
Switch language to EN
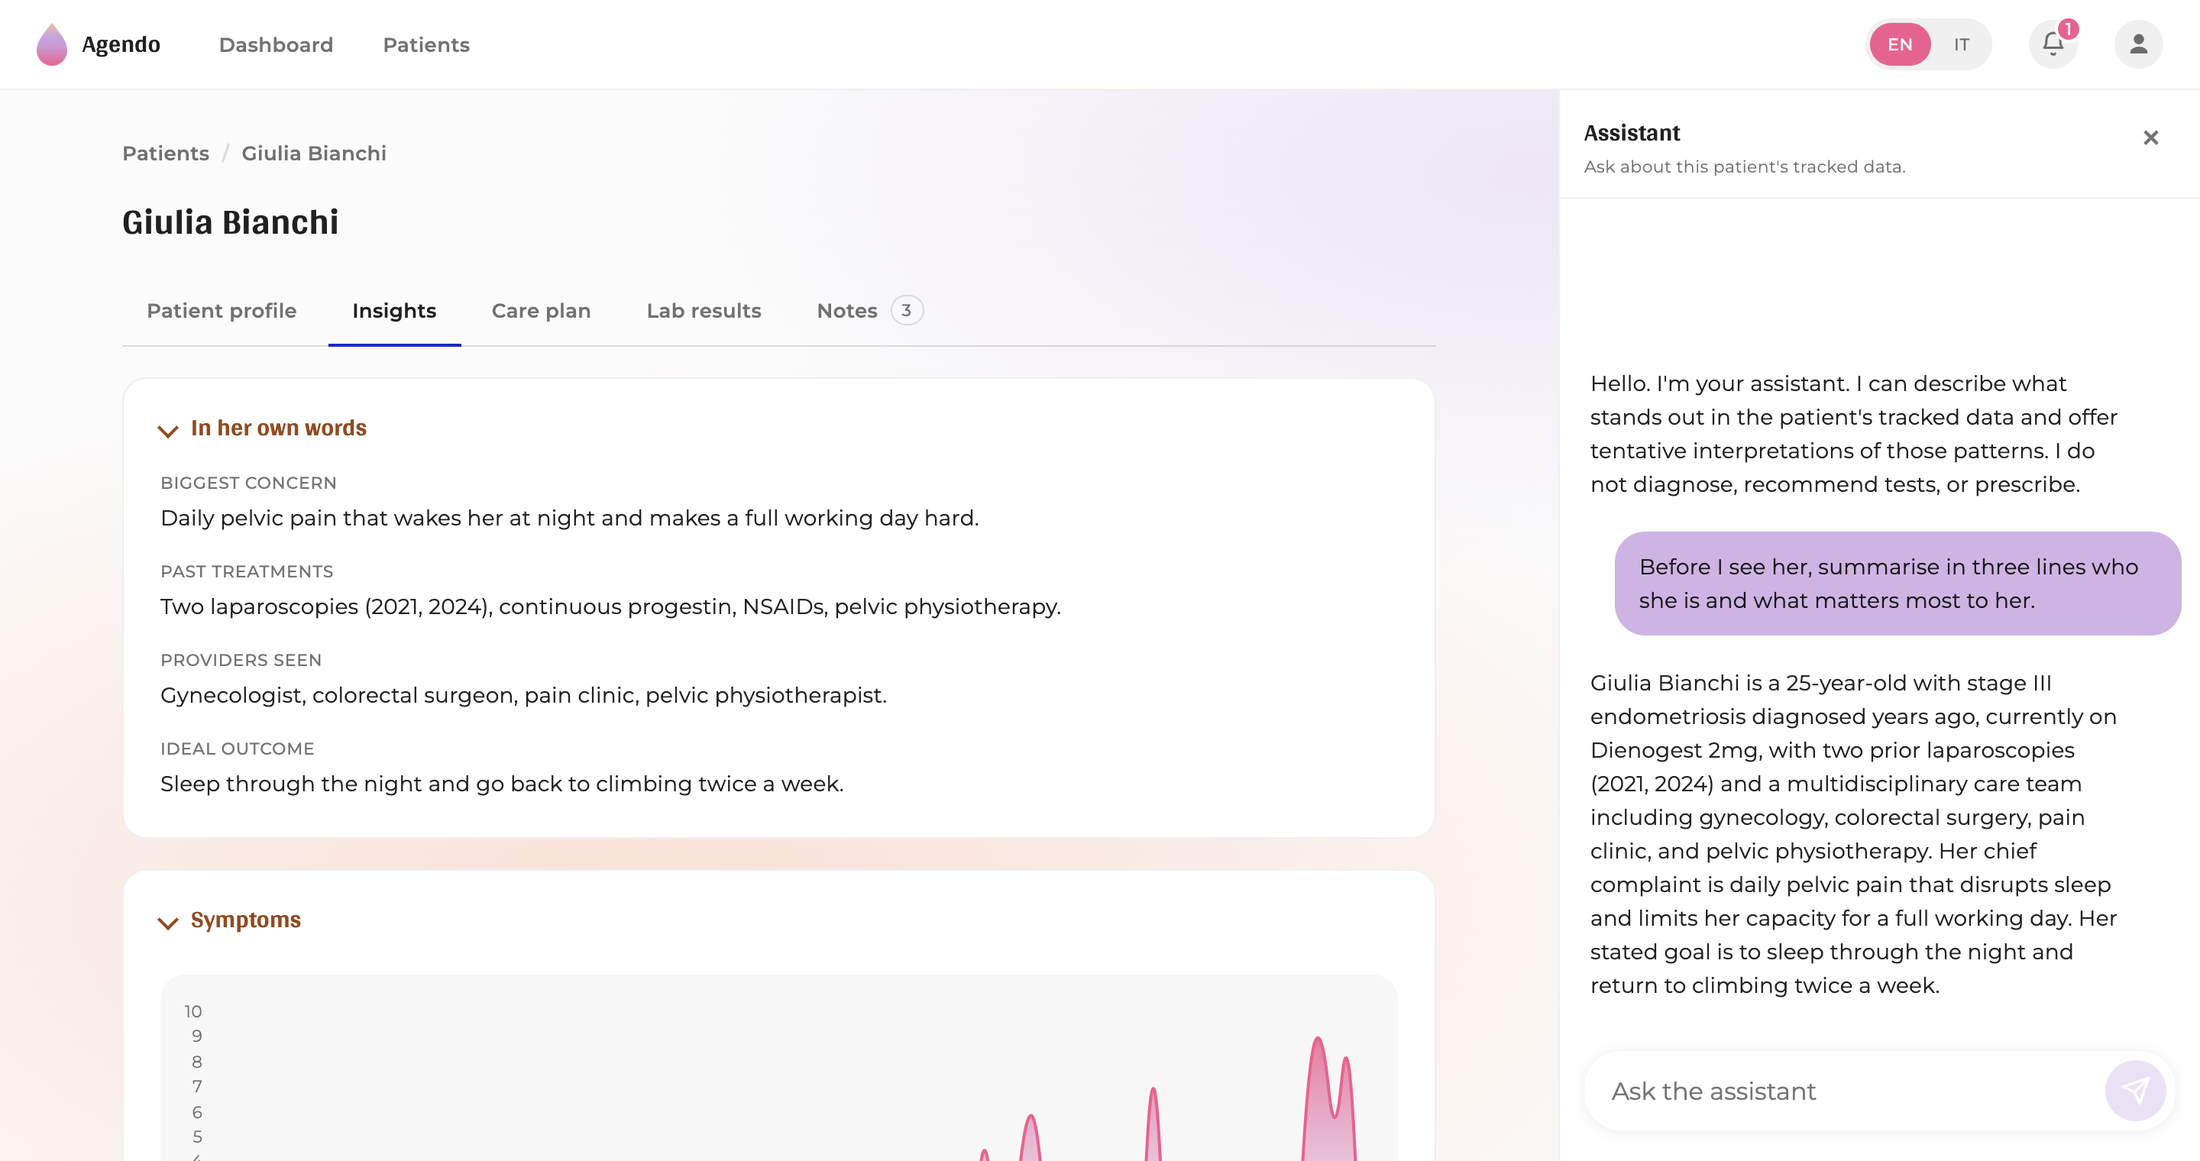point(1900,44)
